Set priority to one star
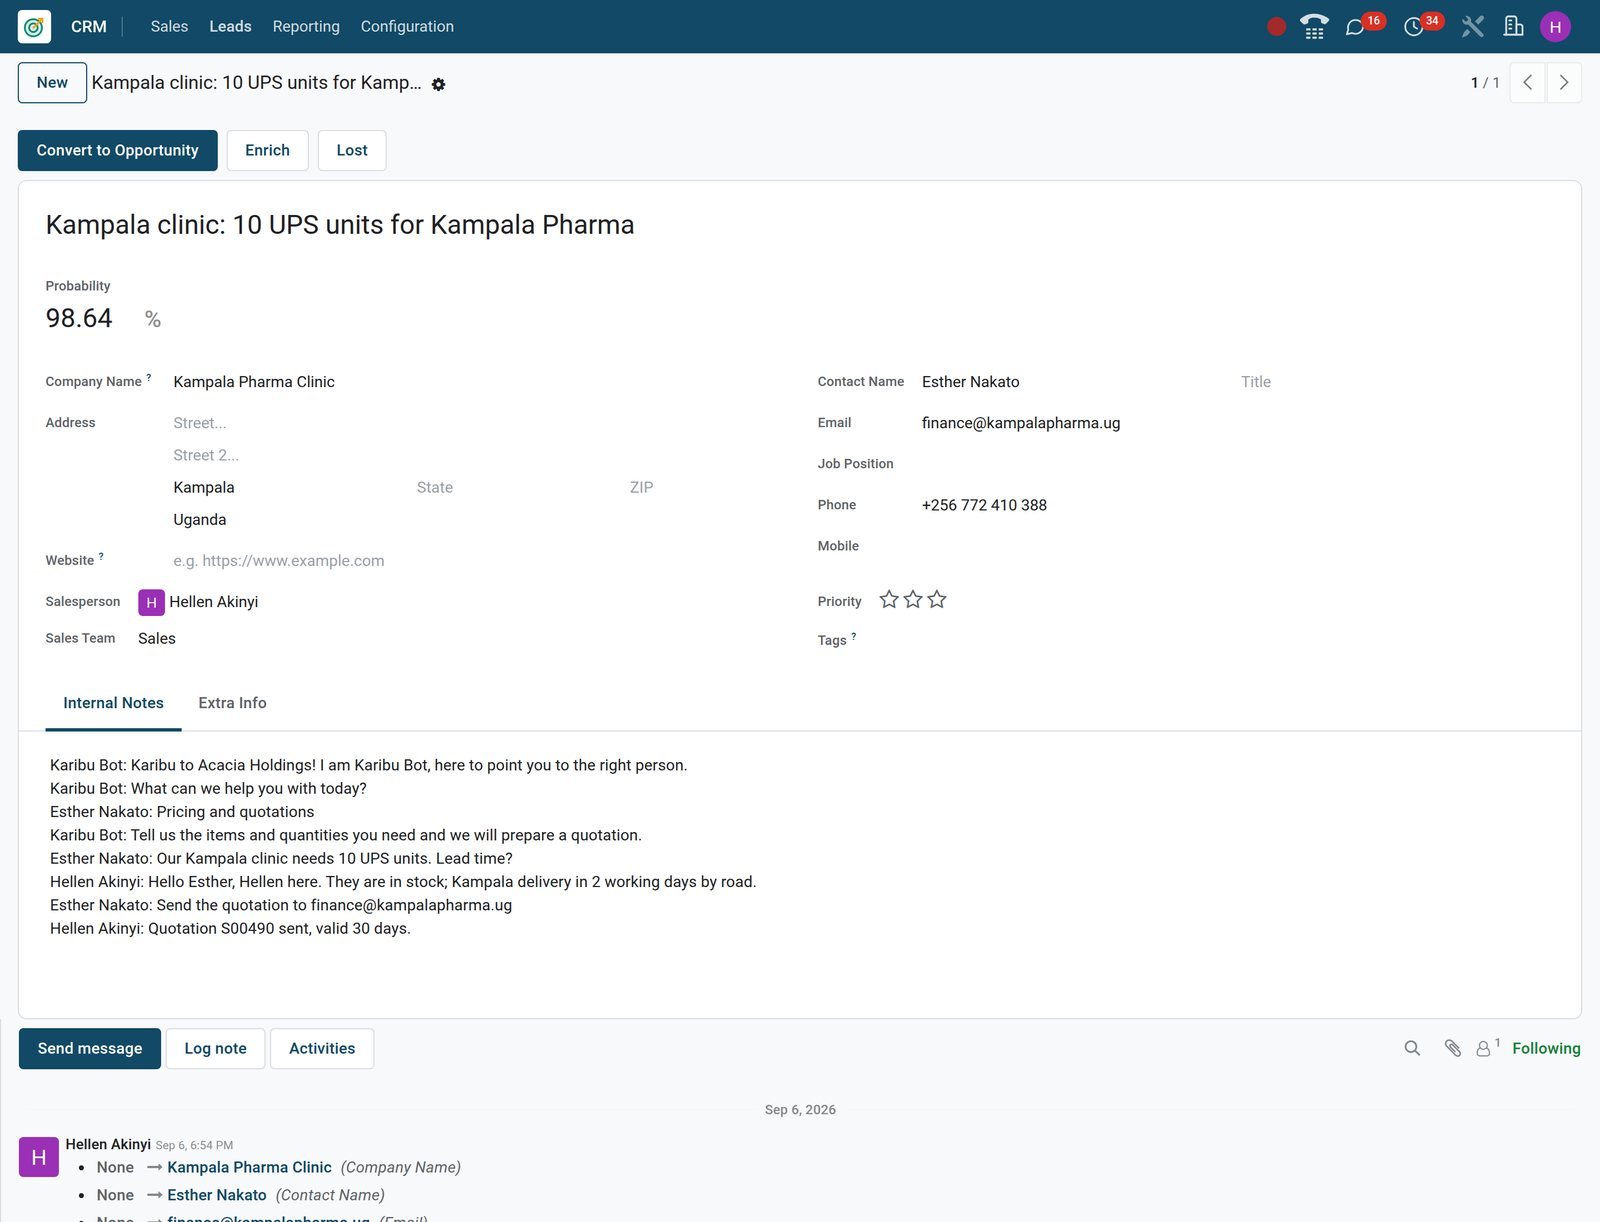Image resolution: width=1600 pixels, height=1222 pixels. 889,600
